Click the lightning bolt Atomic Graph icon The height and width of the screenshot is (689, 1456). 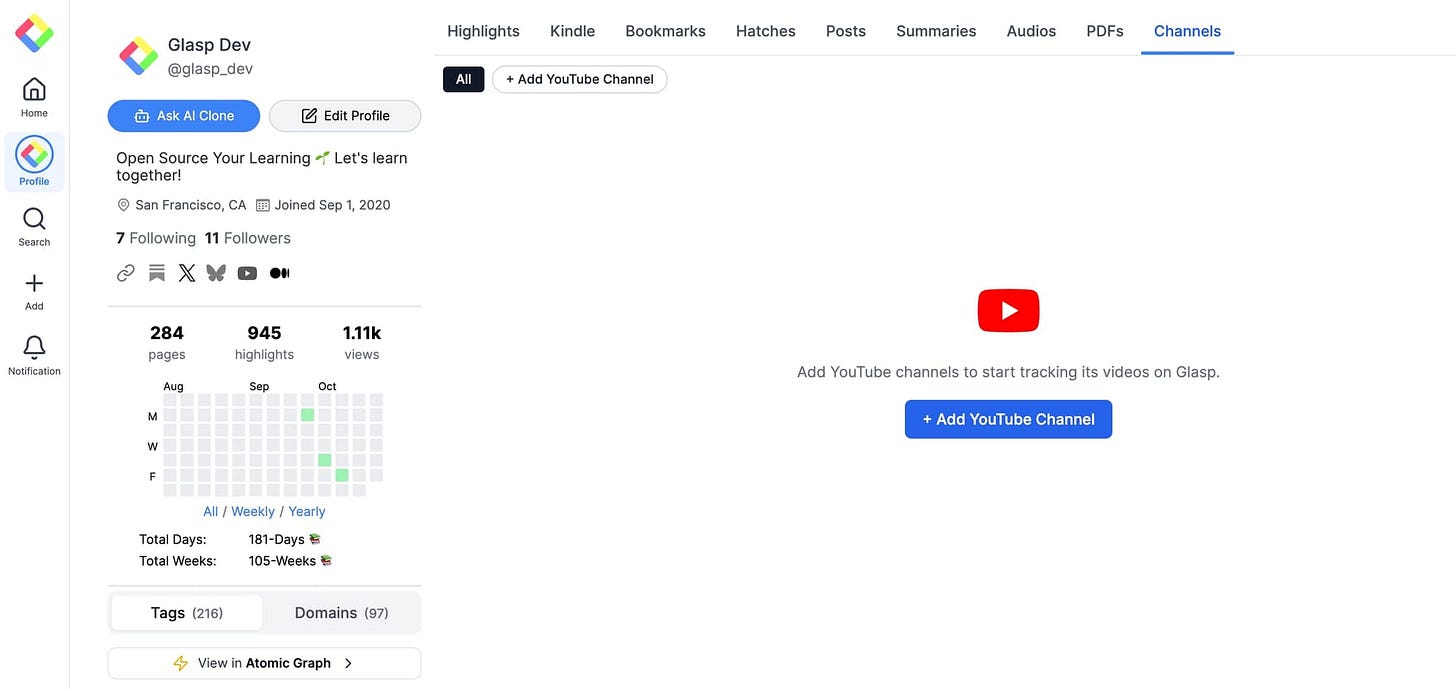181,663
